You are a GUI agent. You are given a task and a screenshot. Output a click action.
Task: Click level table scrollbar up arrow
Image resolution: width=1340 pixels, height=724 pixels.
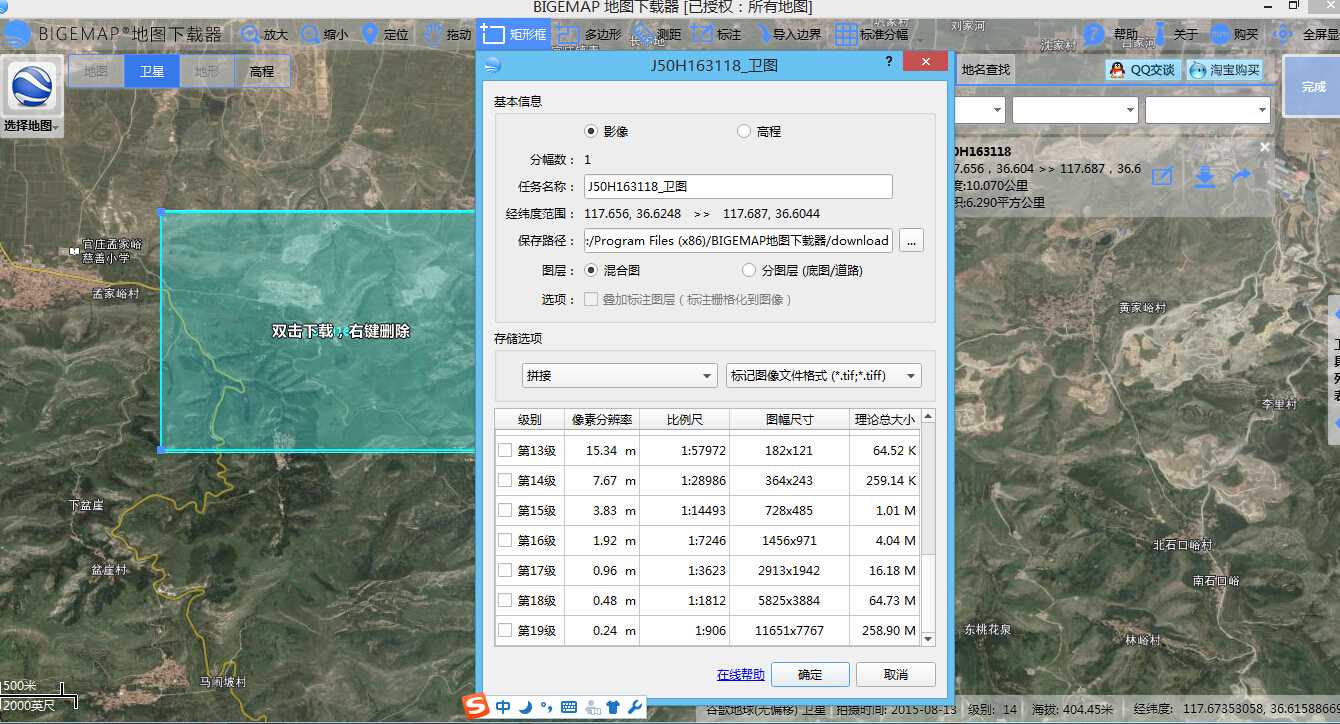click(928, 416)
